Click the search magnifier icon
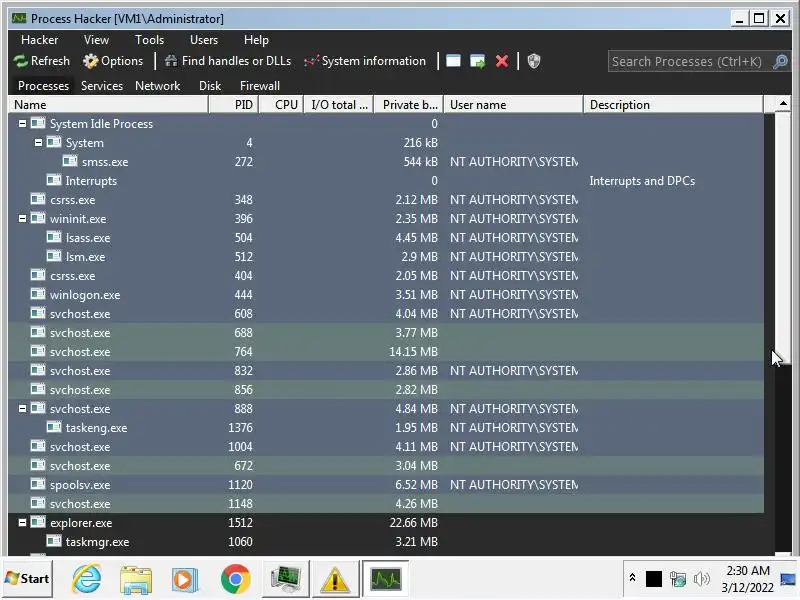Screen dimensions: 800x600 (x=780, y=62)
